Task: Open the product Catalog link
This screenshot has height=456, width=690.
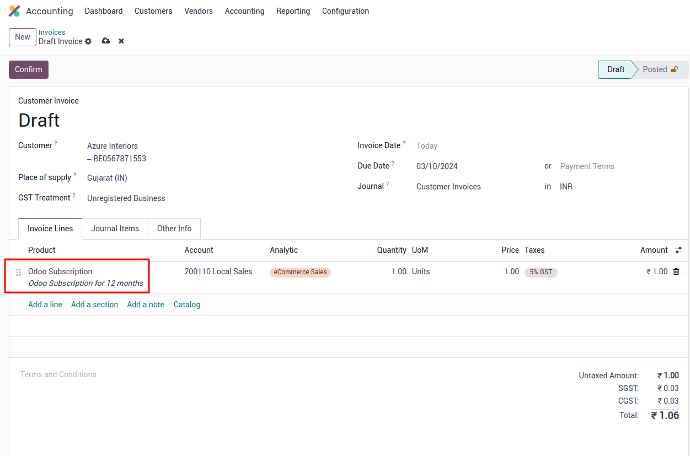Action: (x=187, y=305)
